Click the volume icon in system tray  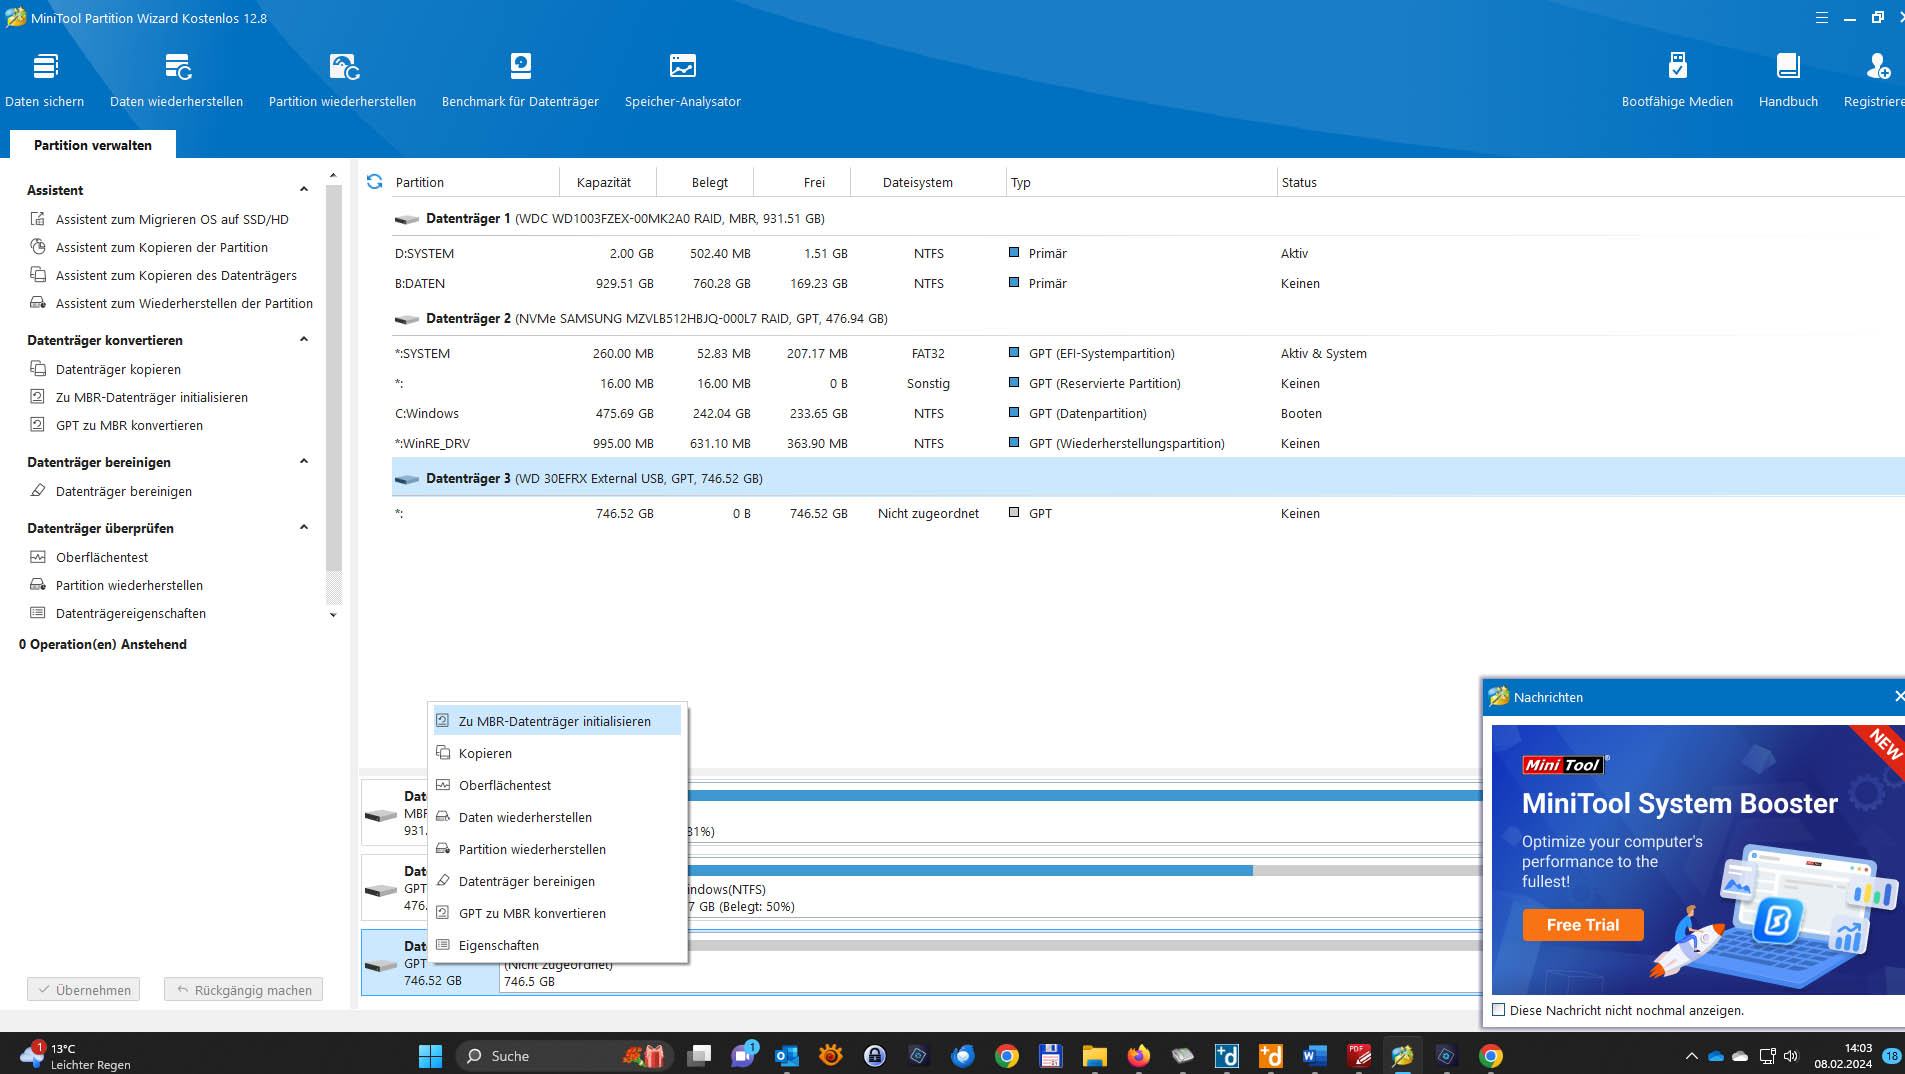click(x=1790, y=1056)
